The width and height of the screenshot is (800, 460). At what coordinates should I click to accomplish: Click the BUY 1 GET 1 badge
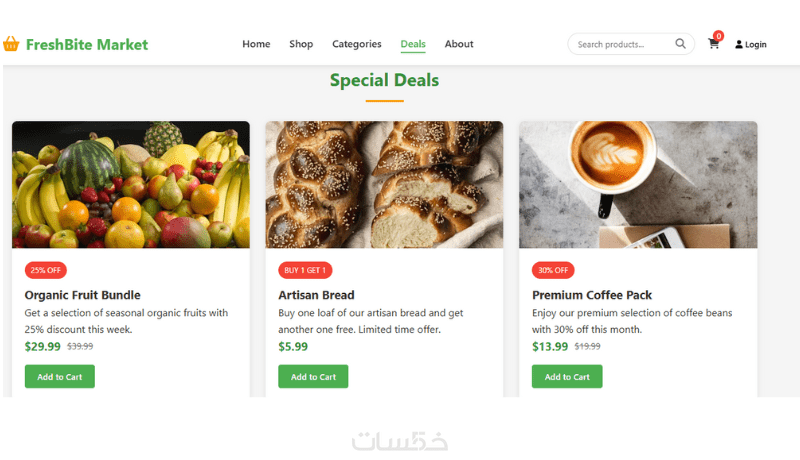[x=305, y=270]
